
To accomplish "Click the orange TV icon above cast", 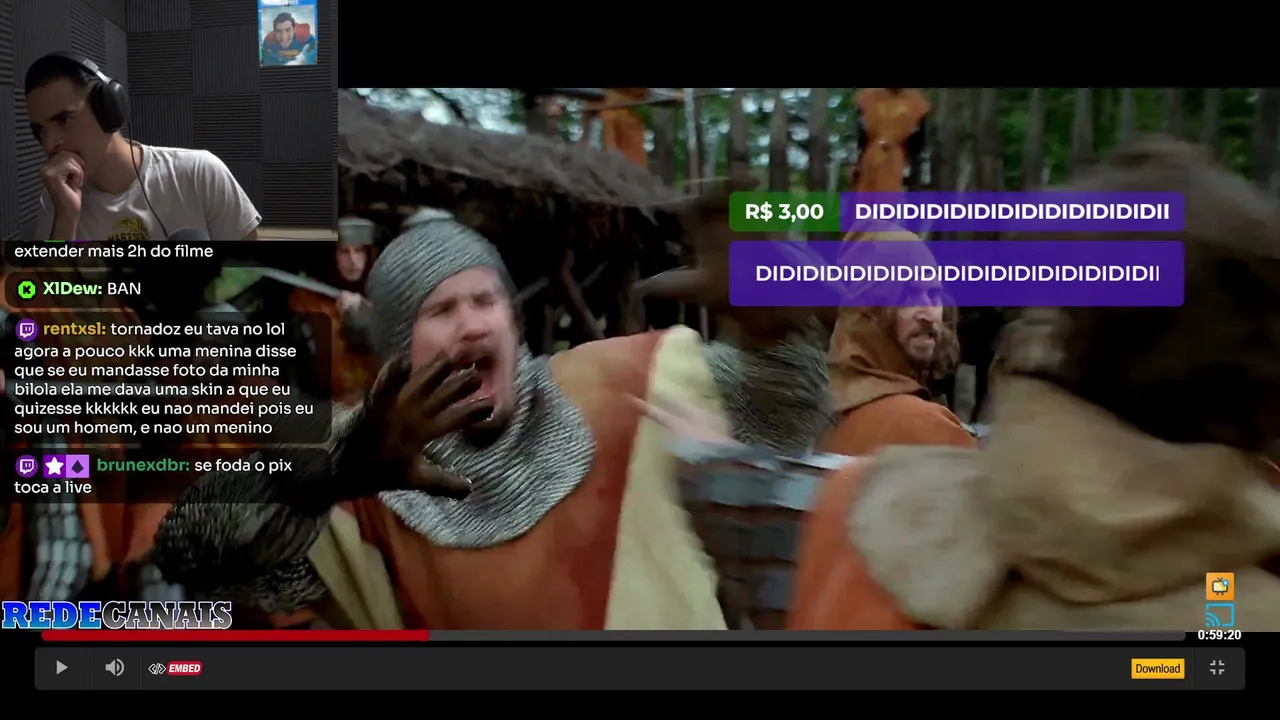I will [x=1220, y=586].
